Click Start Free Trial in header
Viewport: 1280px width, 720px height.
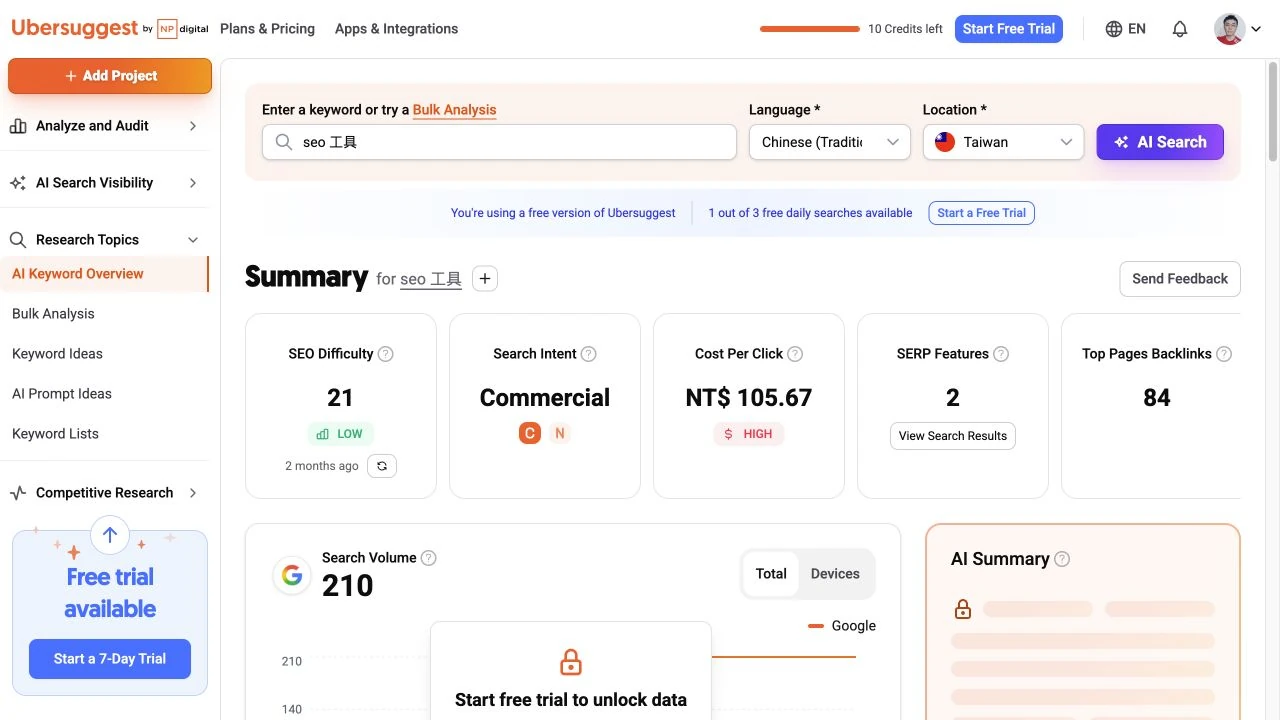pyautogui.click(x=1009, y=29)
